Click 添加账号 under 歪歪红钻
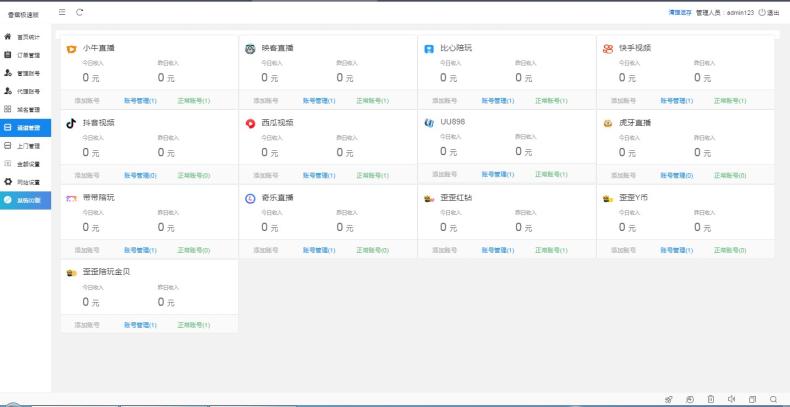The image size is (790, 407). [444, 250]
